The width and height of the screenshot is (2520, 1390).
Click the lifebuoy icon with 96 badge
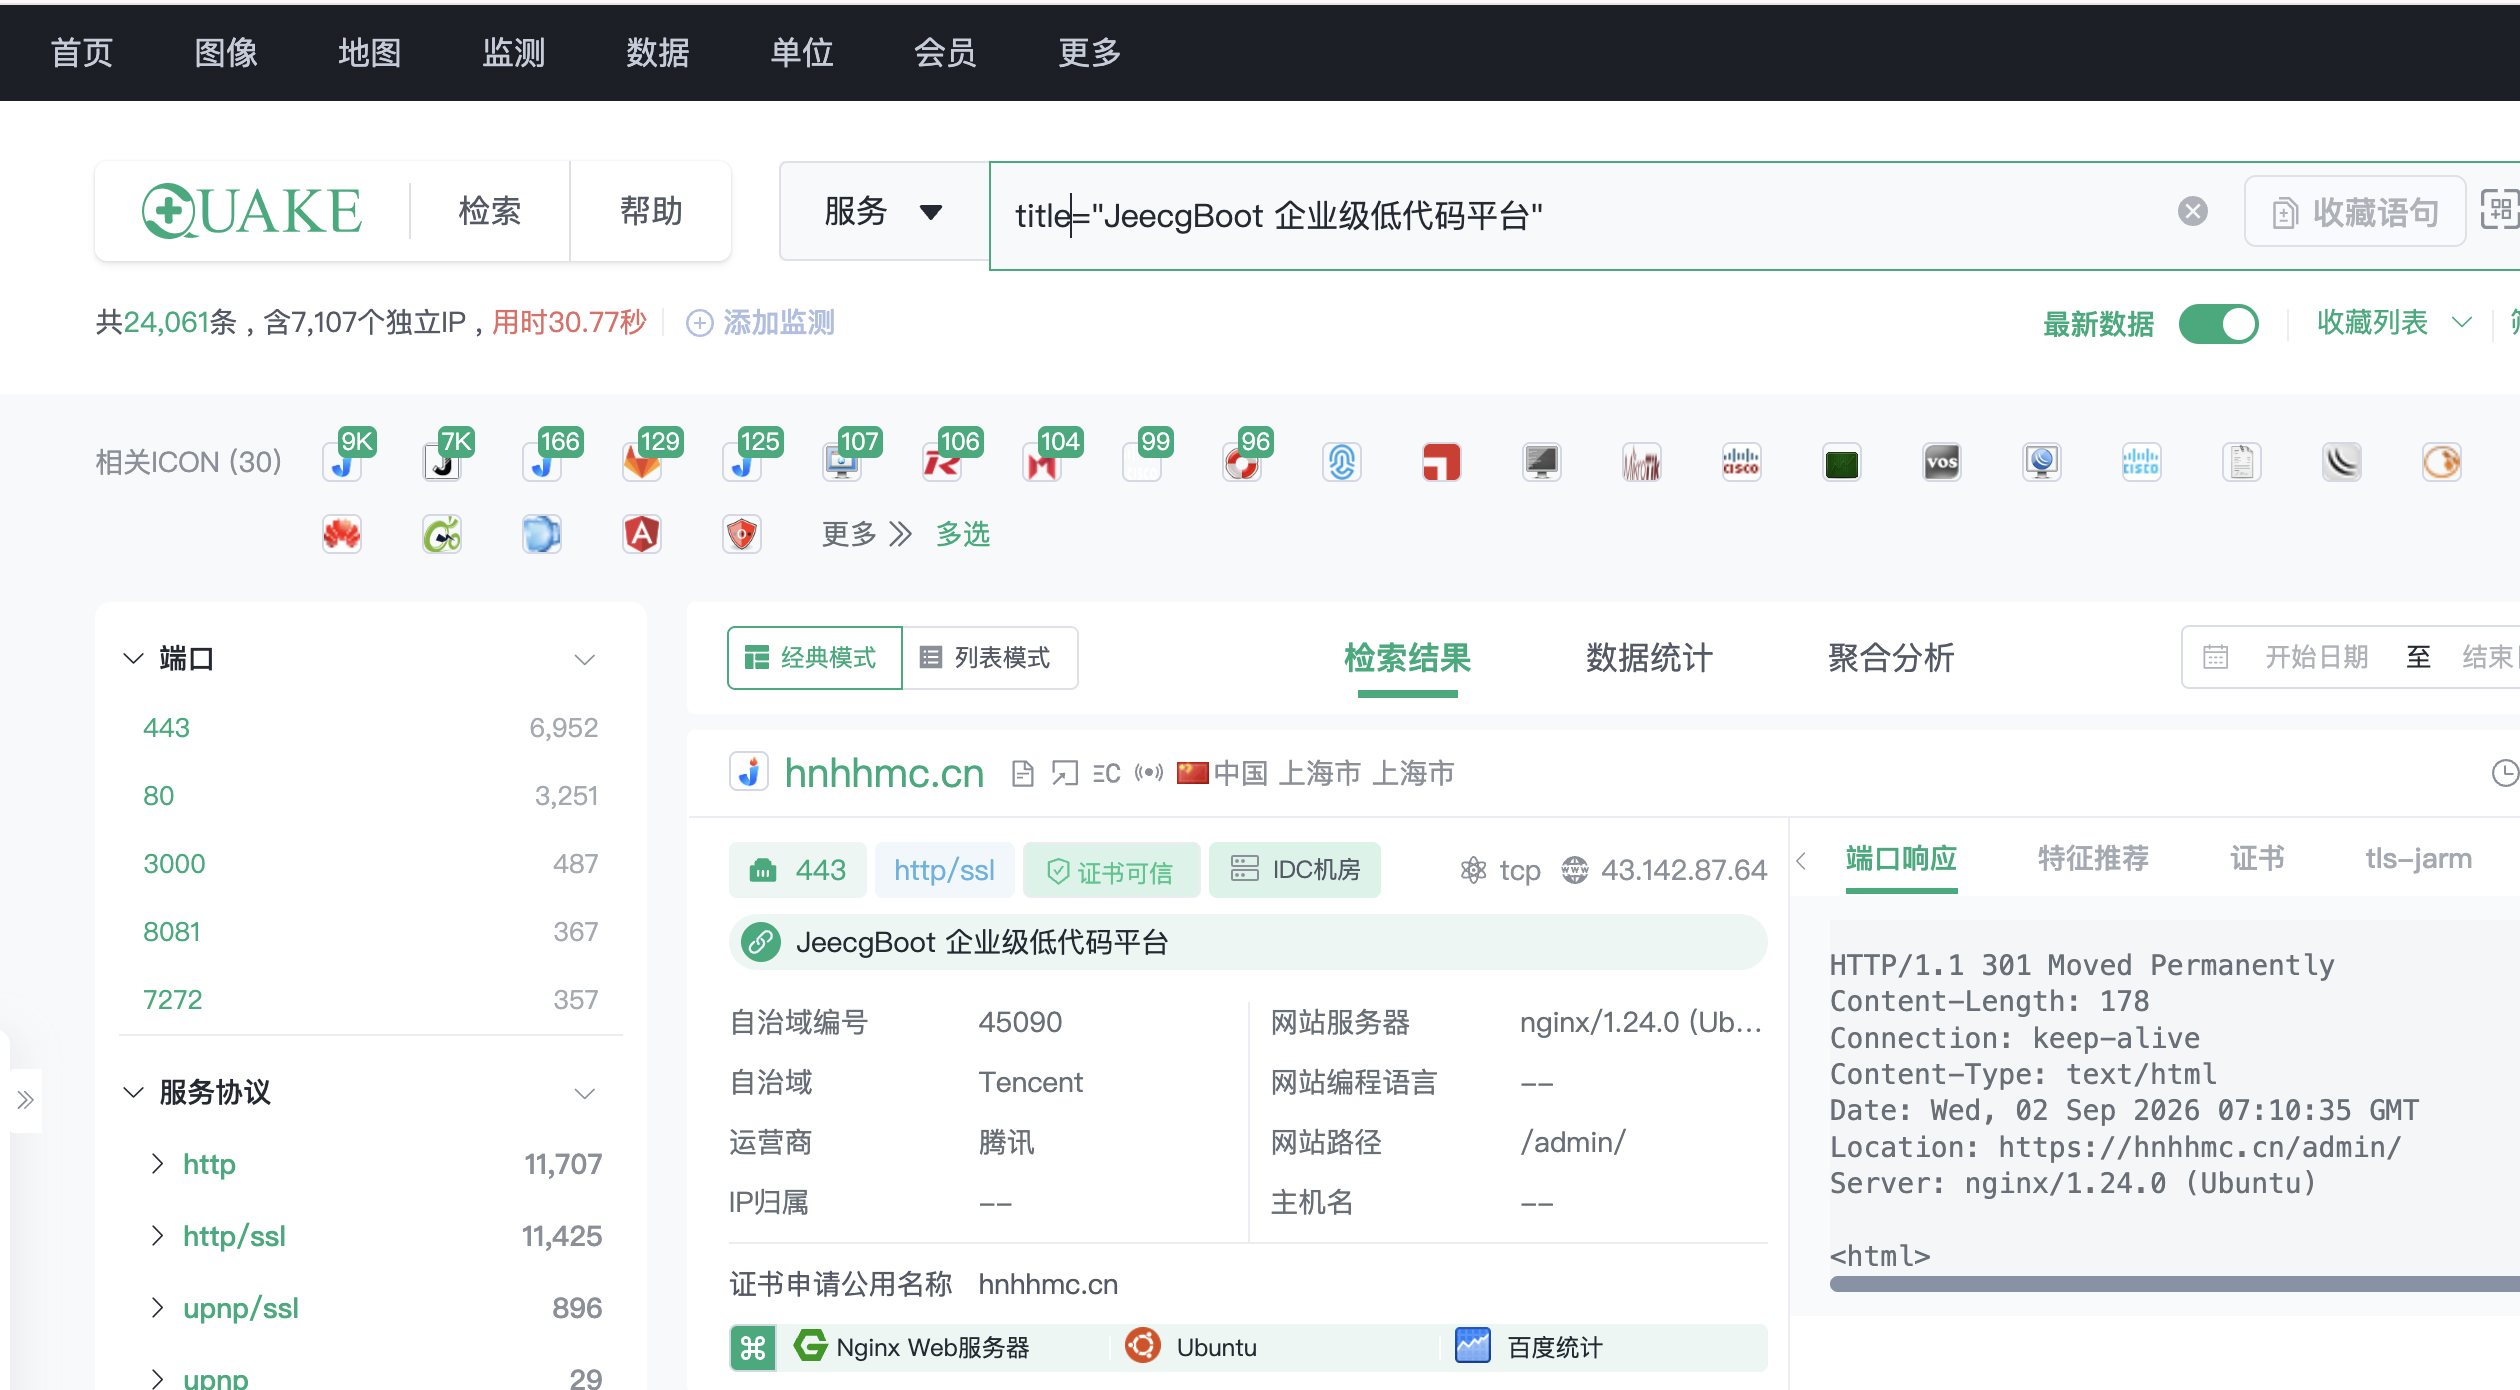tap(1242, 462)
